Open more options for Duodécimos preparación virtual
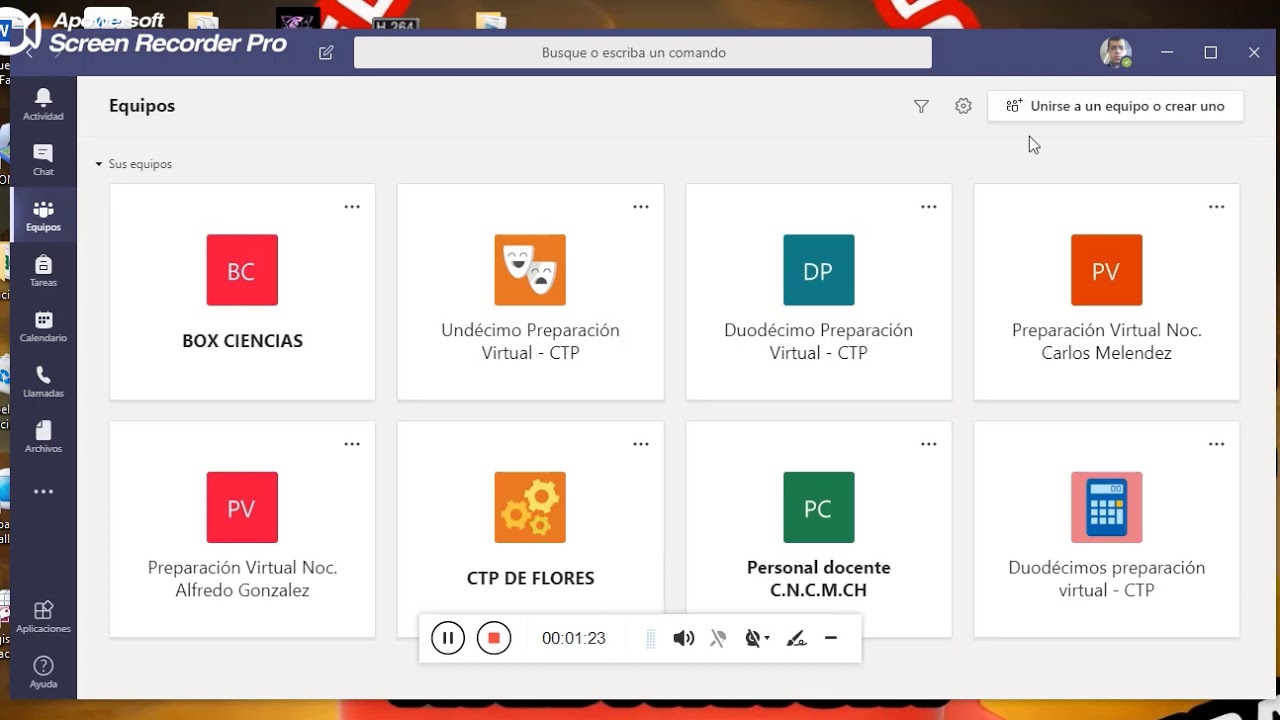This screenshot has width=1280, height=720. click(1216, 444)
